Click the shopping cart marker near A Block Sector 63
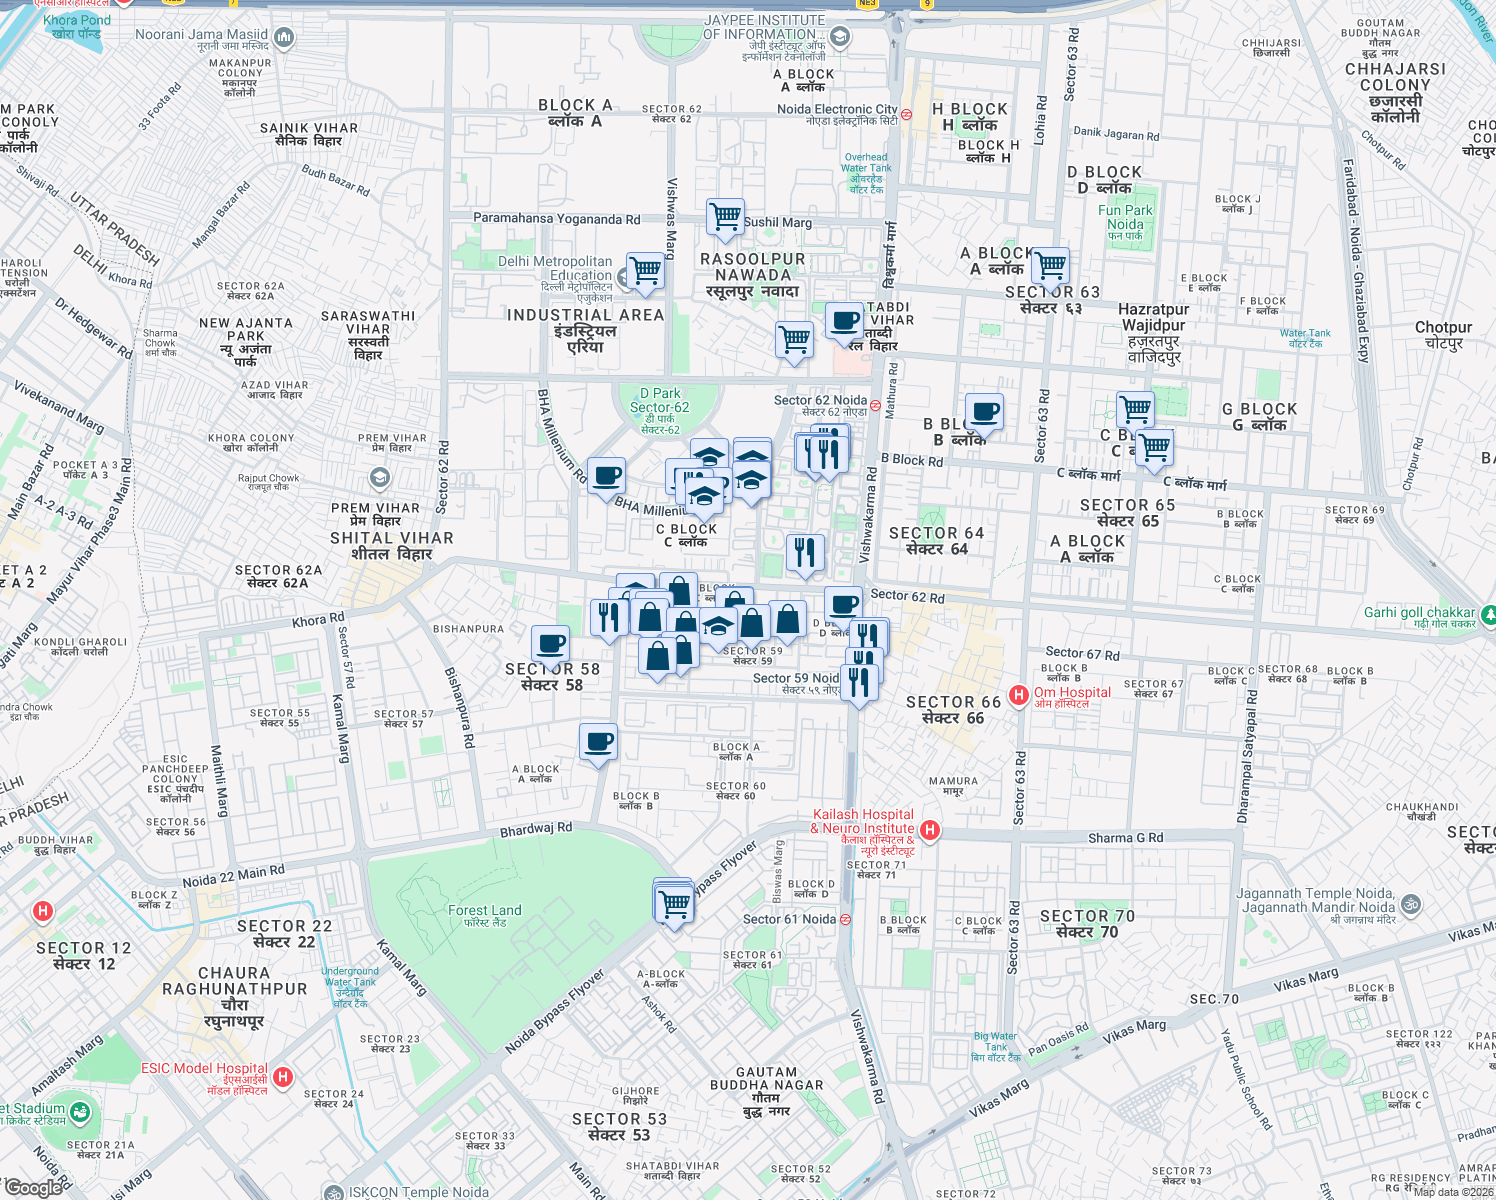The height and width of the screenshot is (1200, 1496). (x=1049, y=265)
